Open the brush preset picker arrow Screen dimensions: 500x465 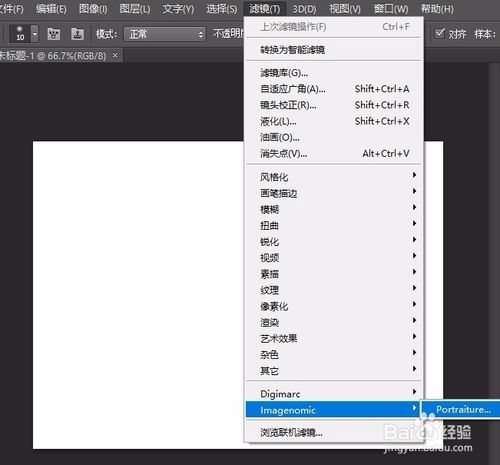point(35,34)
